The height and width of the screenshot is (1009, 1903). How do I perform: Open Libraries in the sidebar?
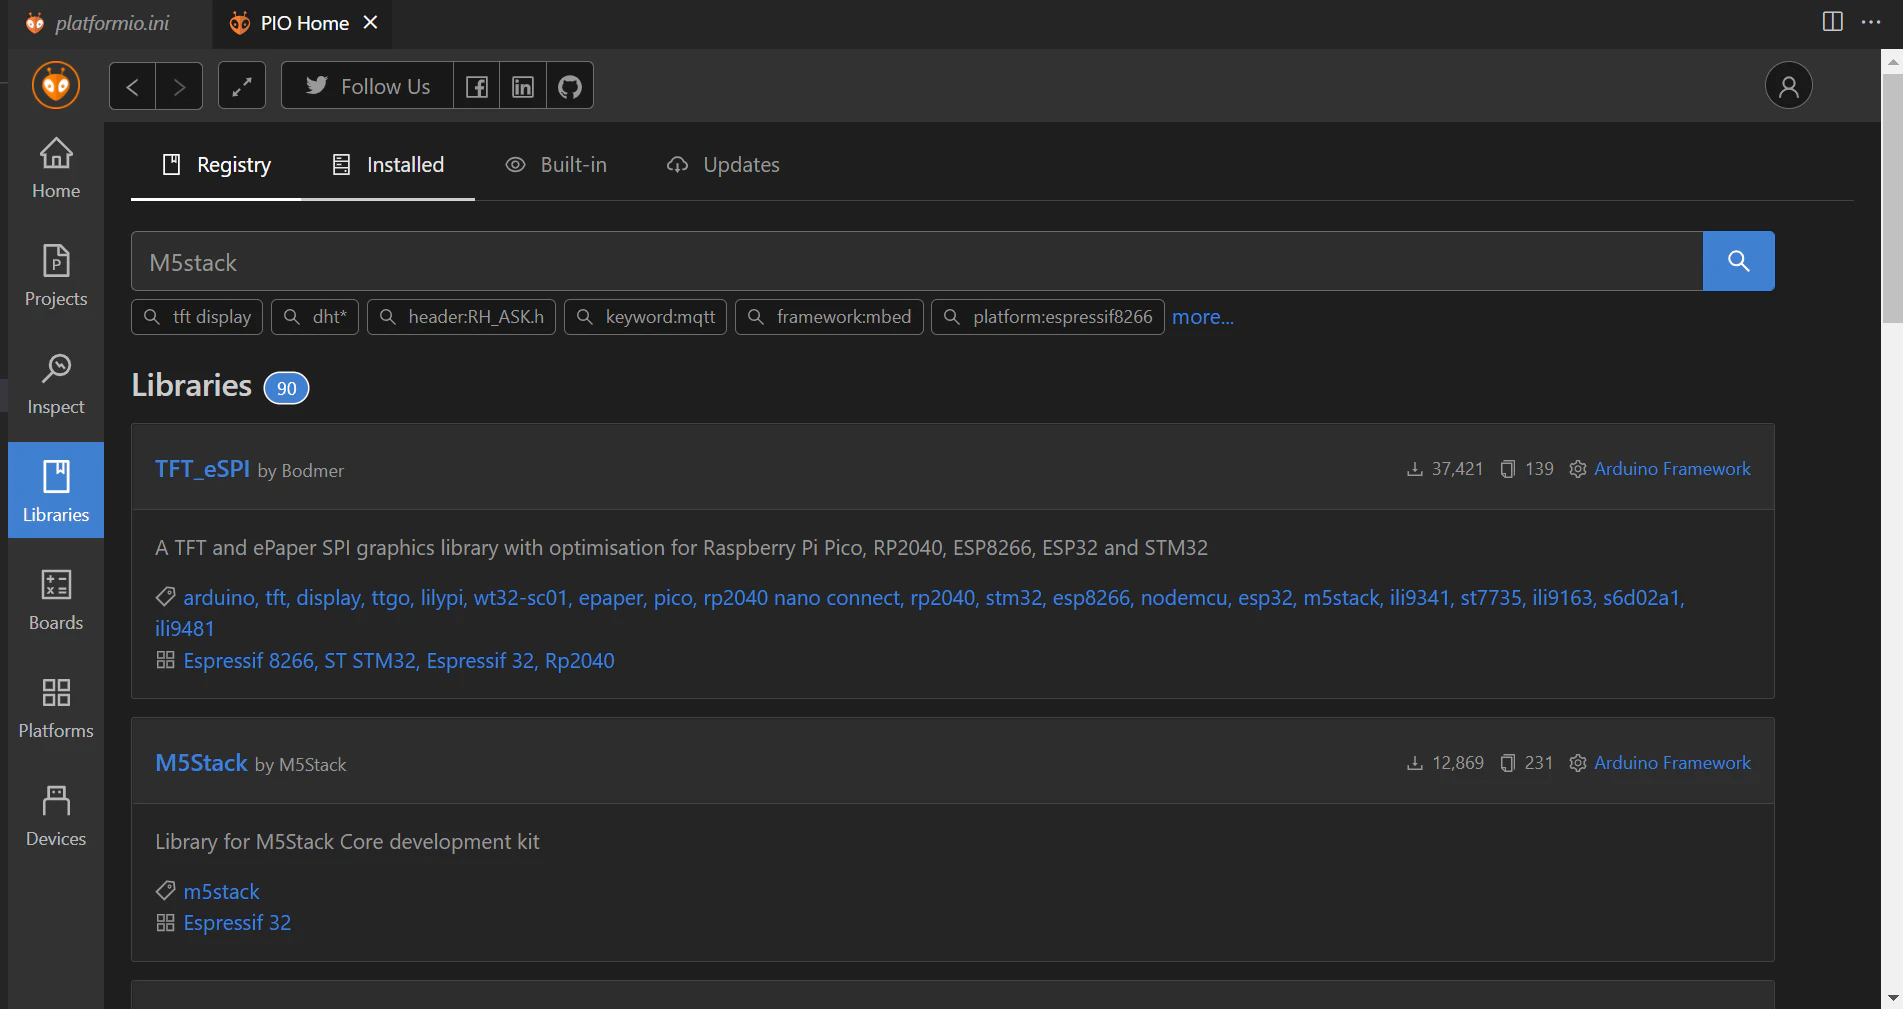[x=56, y=490]
